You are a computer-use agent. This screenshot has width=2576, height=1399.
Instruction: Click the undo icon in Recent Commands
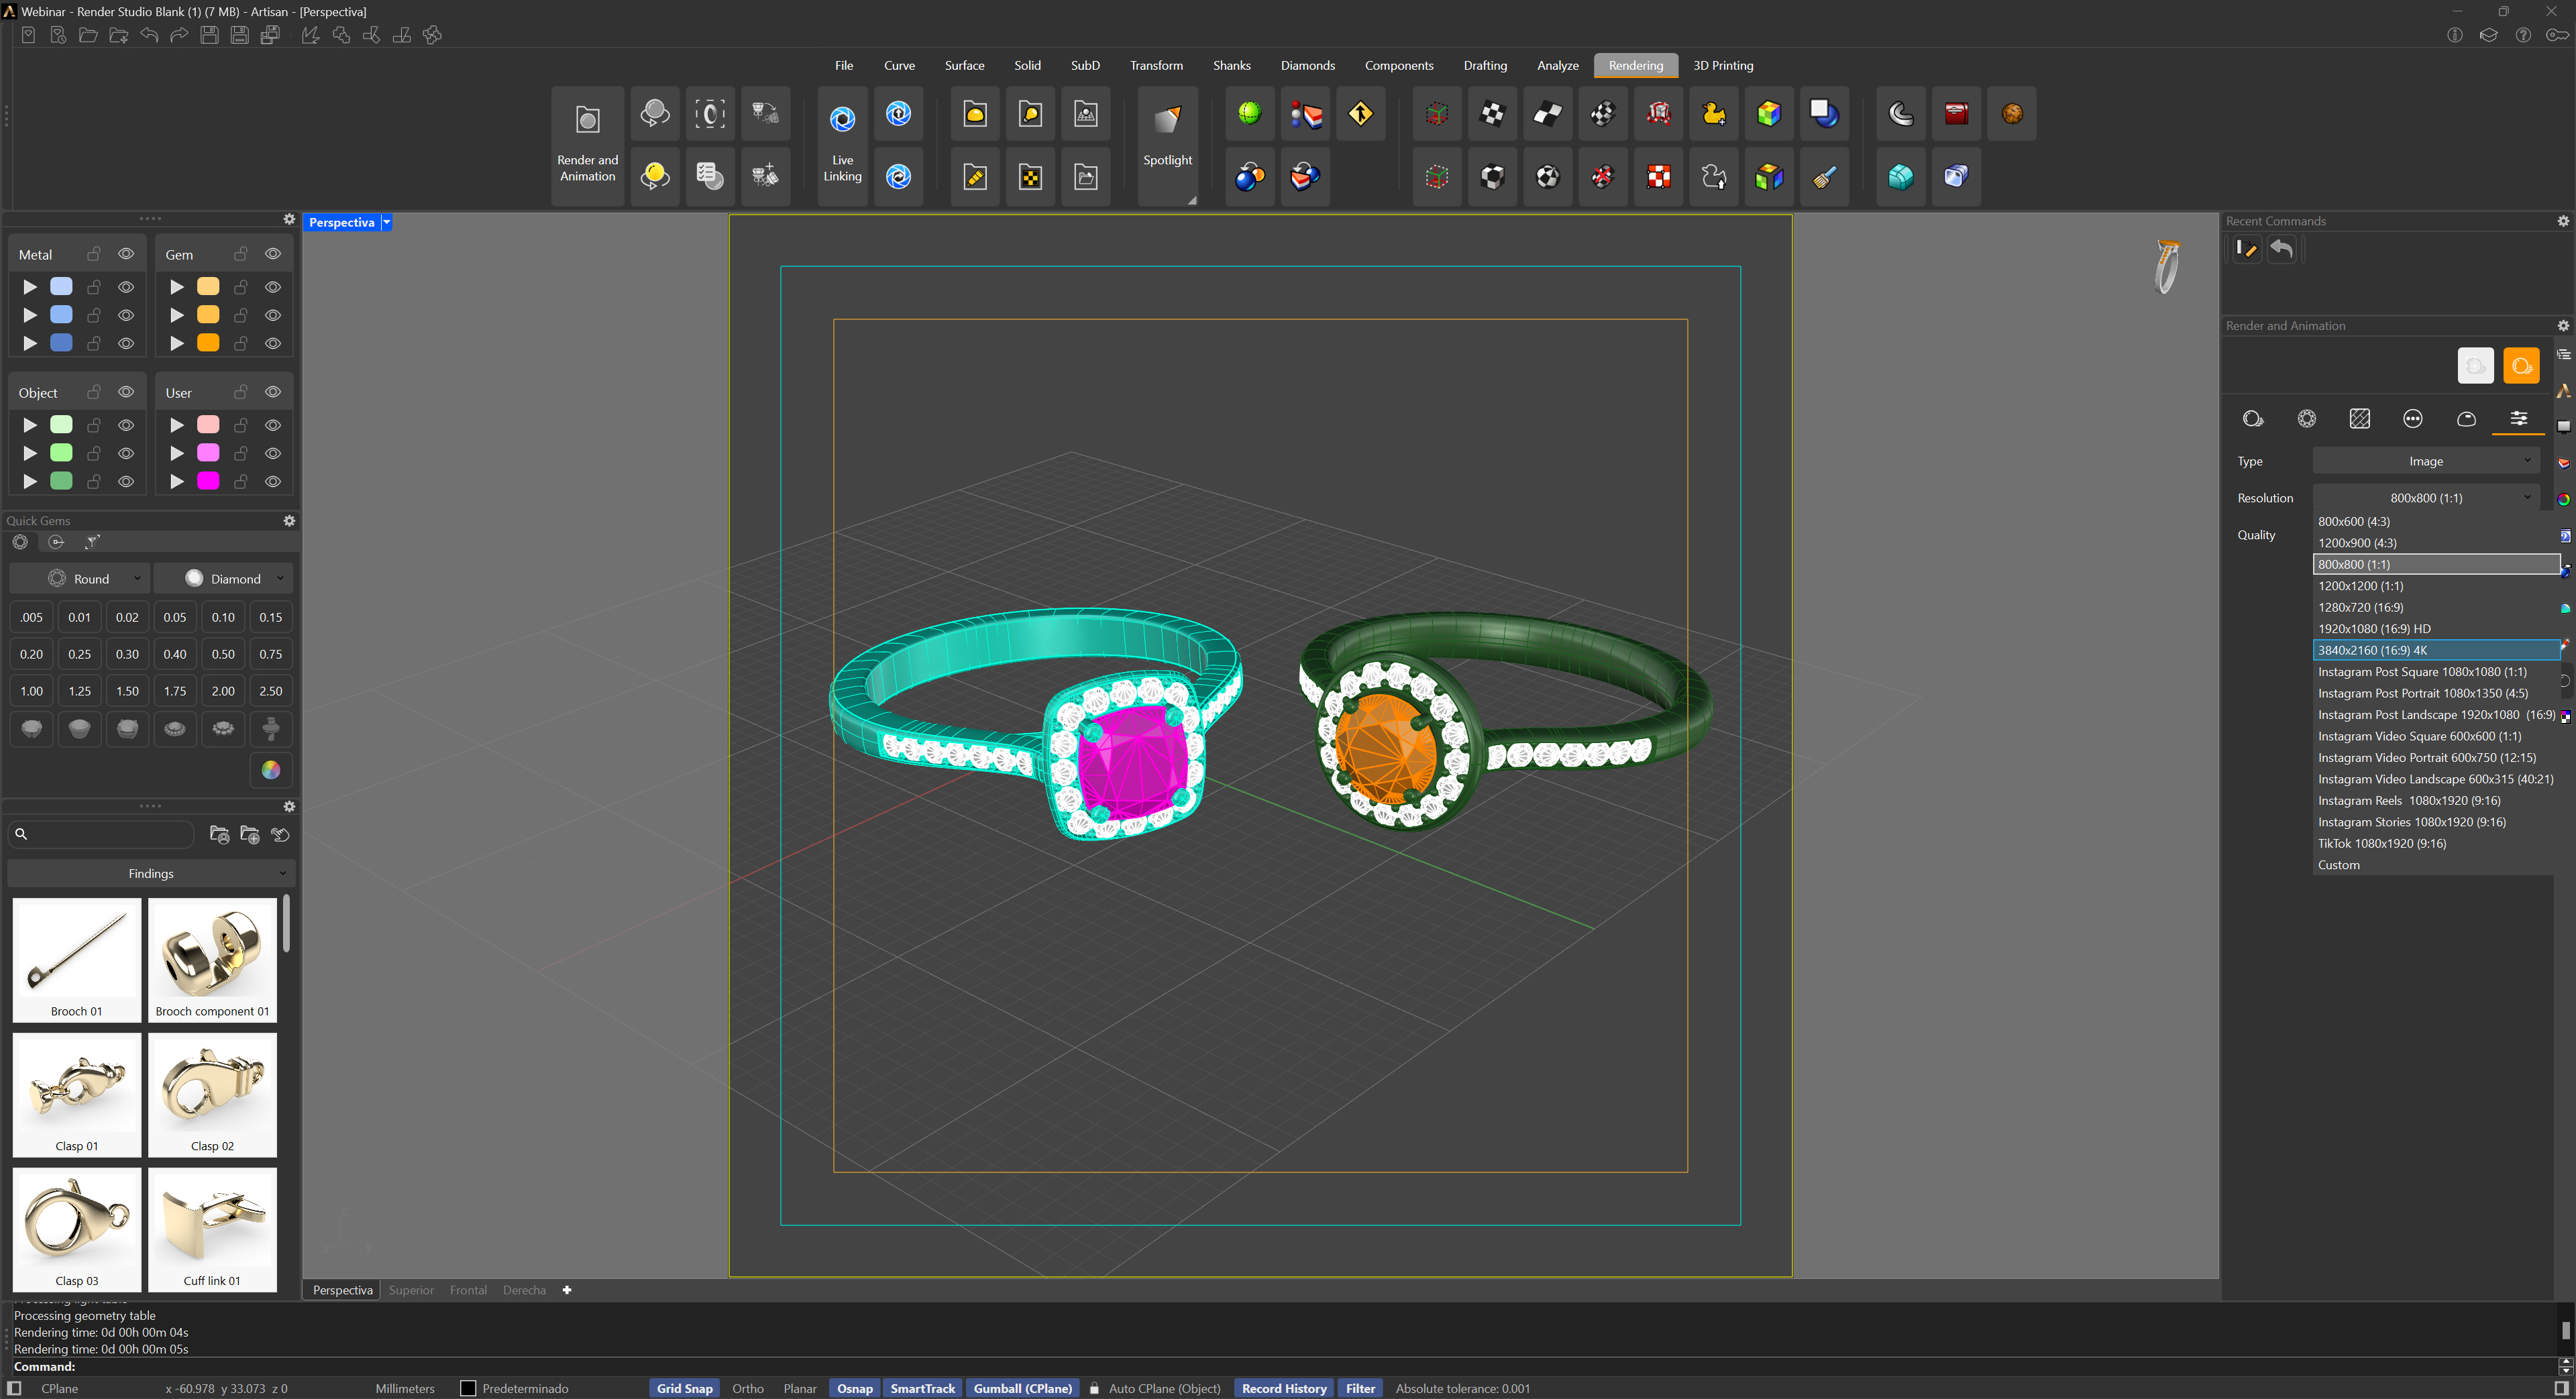point(2281,249)
